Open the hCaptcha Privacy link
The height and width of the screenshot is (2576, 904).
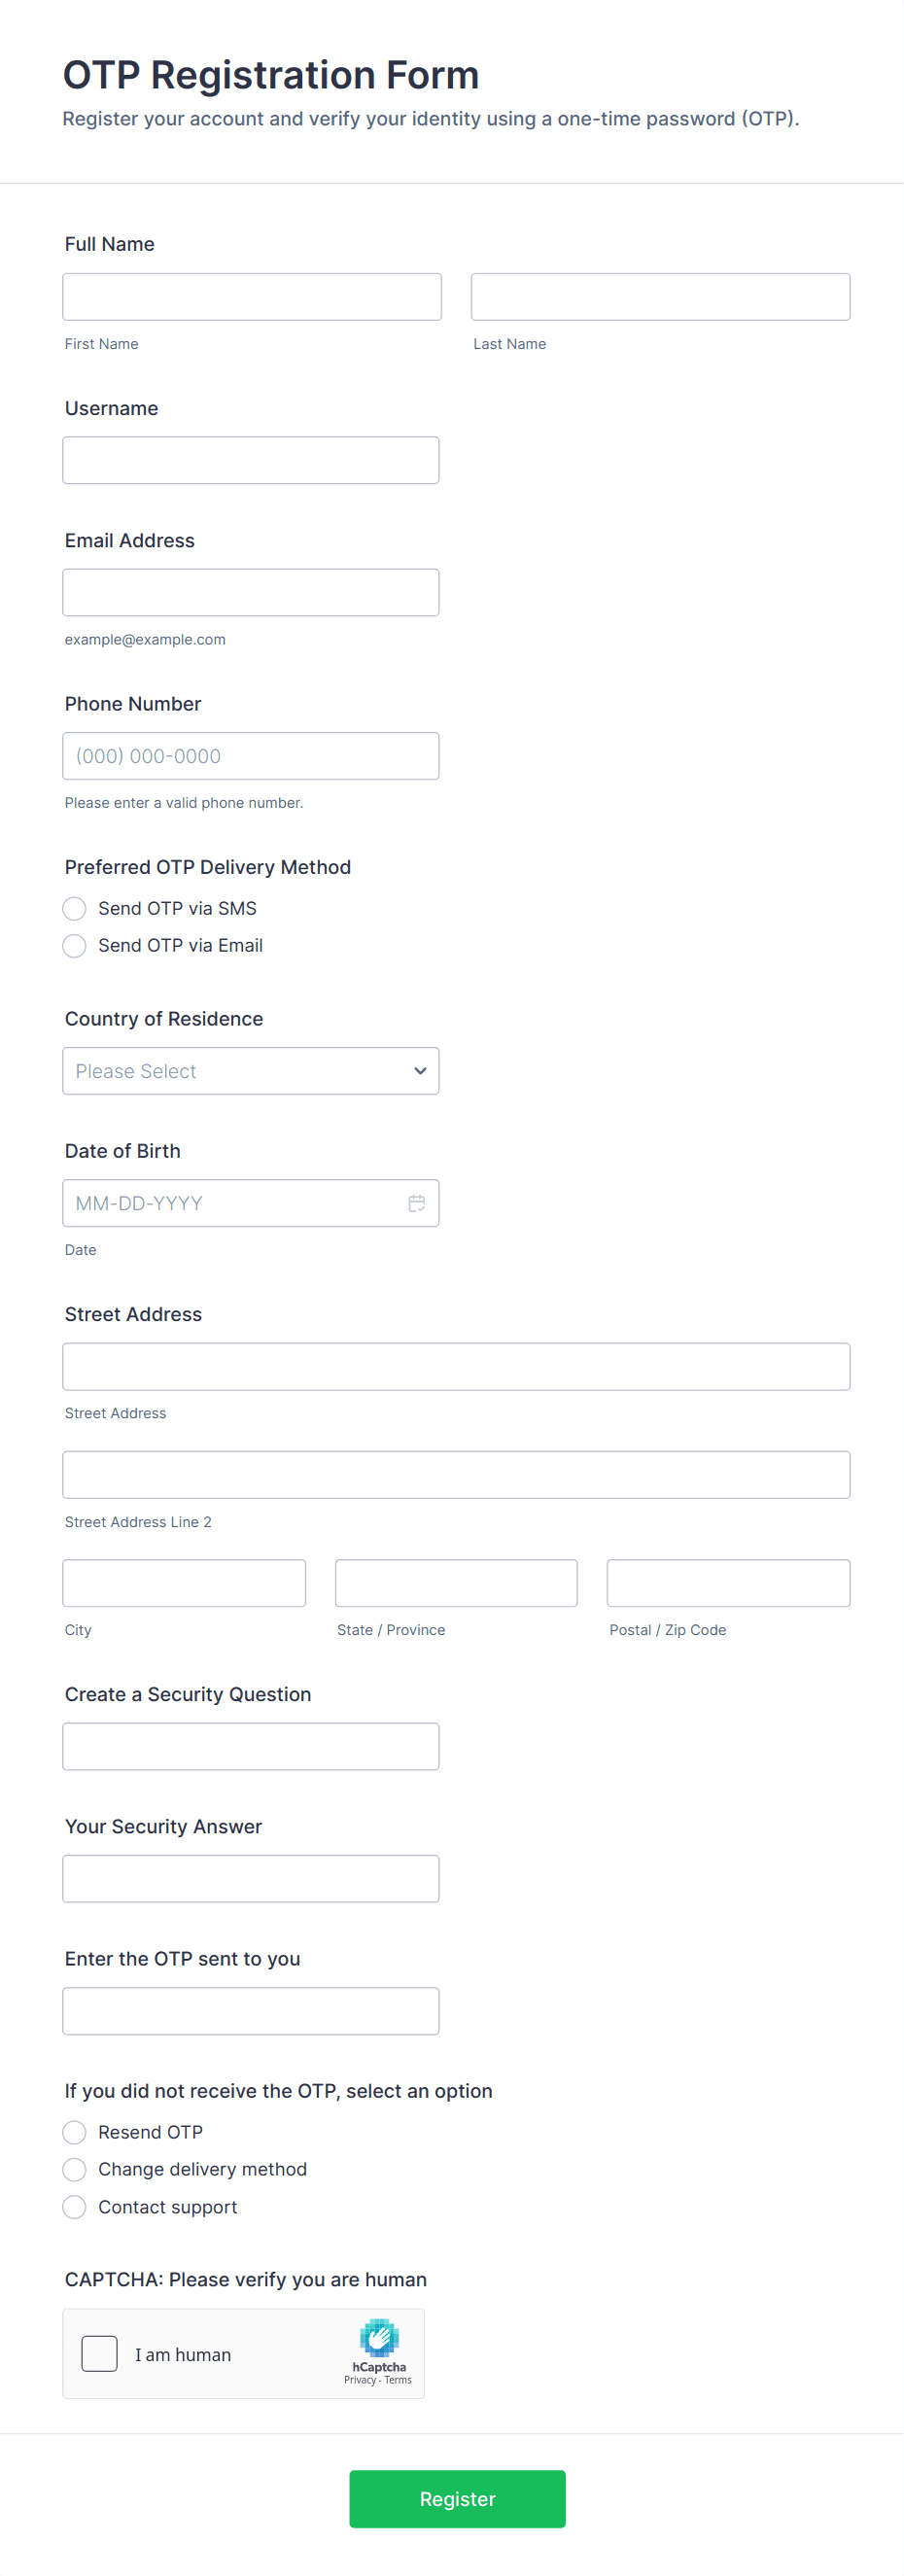(359, 2380)
